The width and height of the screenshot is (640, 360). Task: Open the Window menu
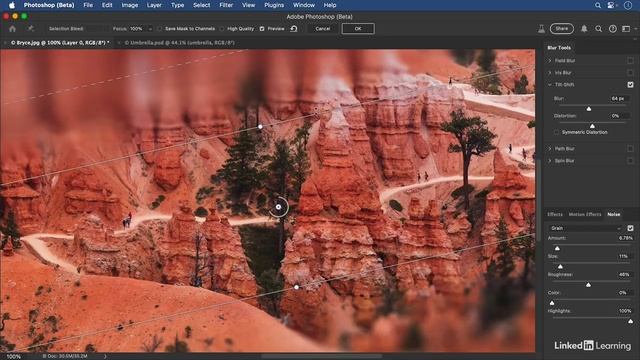(304, 5)
